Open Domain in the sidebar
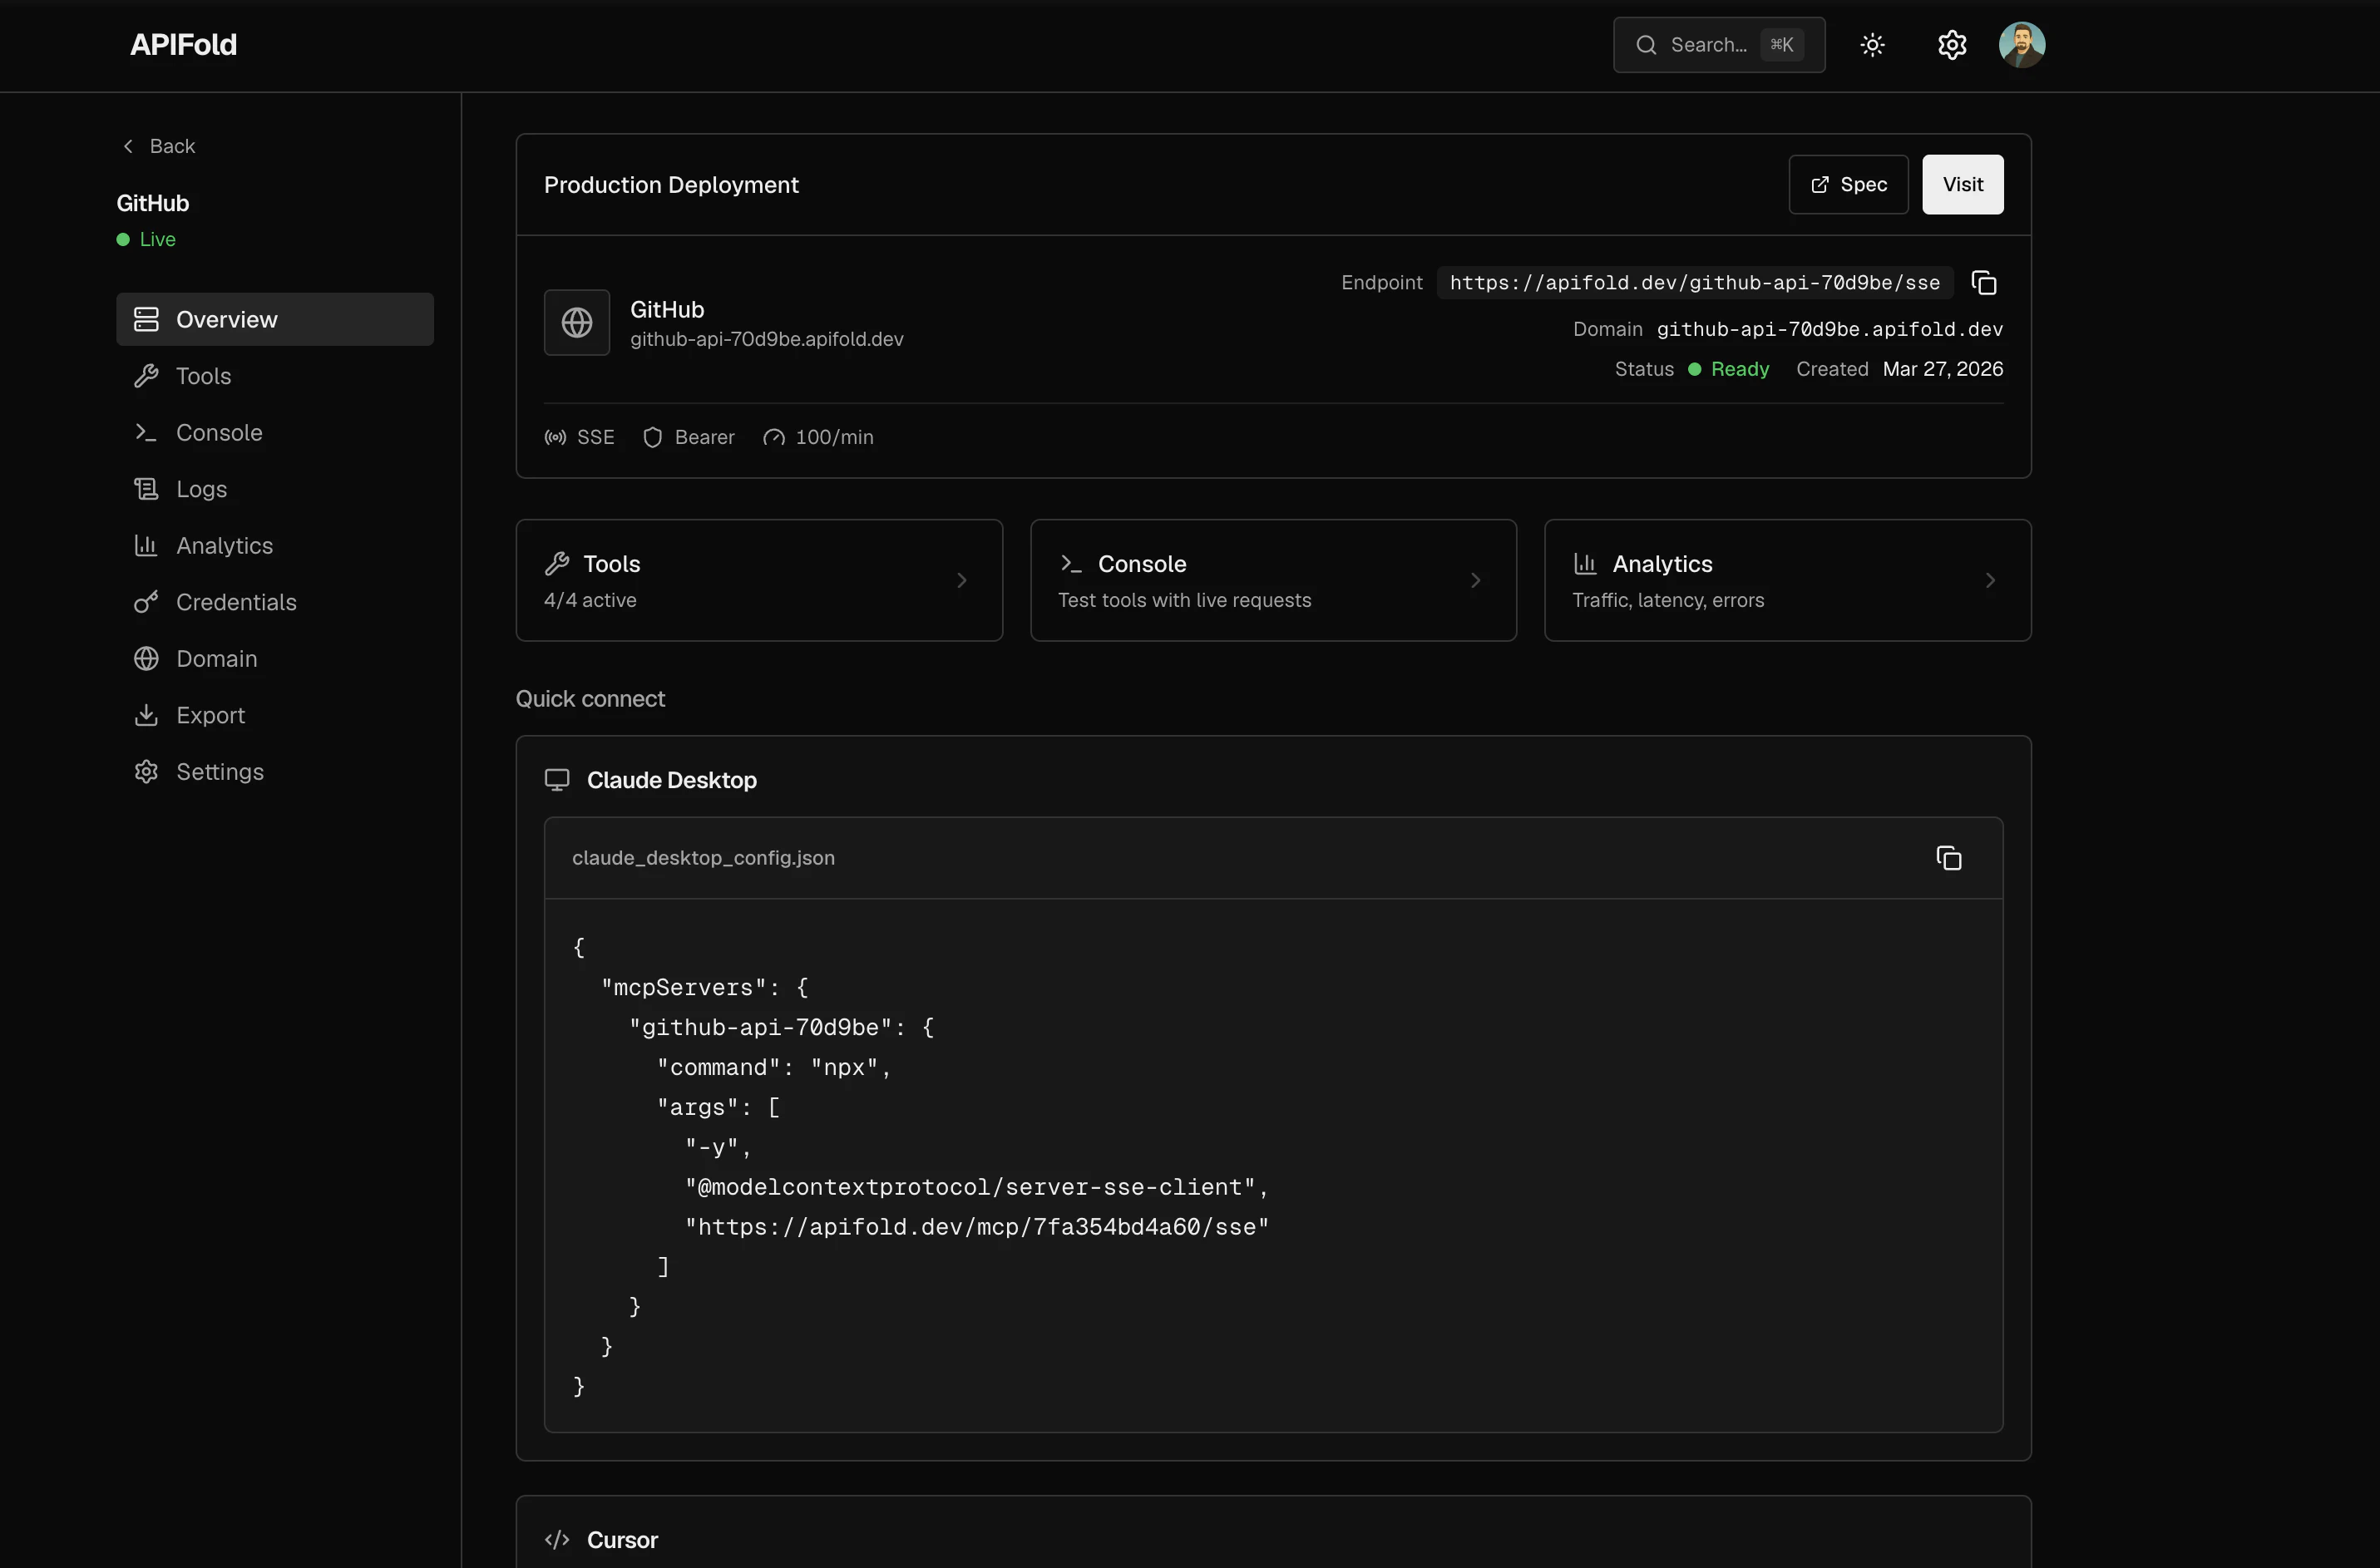This screenshot has height=1568, width=2380. [216, 659]
